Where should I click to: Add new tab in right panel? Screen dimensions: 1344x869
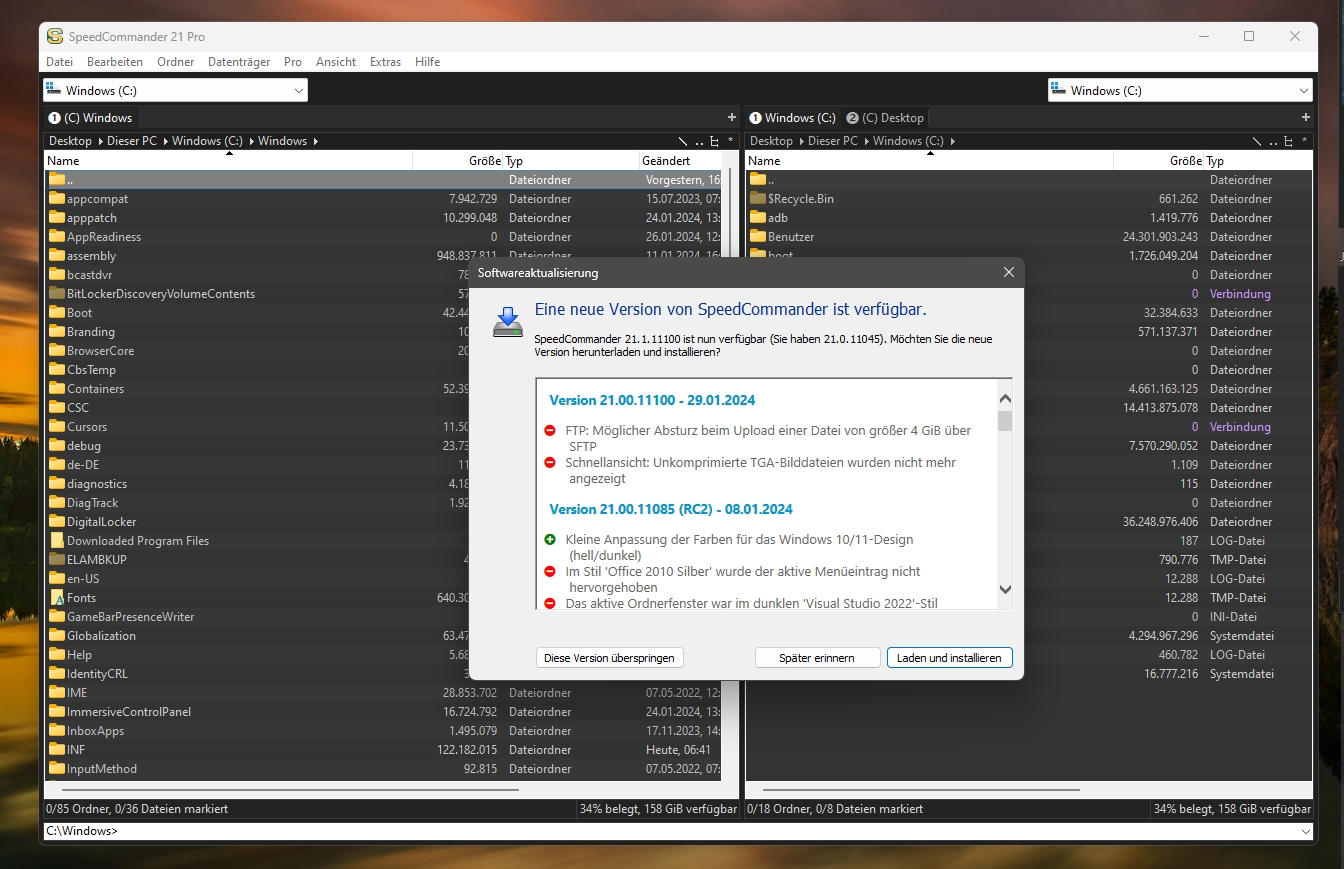1305,118
